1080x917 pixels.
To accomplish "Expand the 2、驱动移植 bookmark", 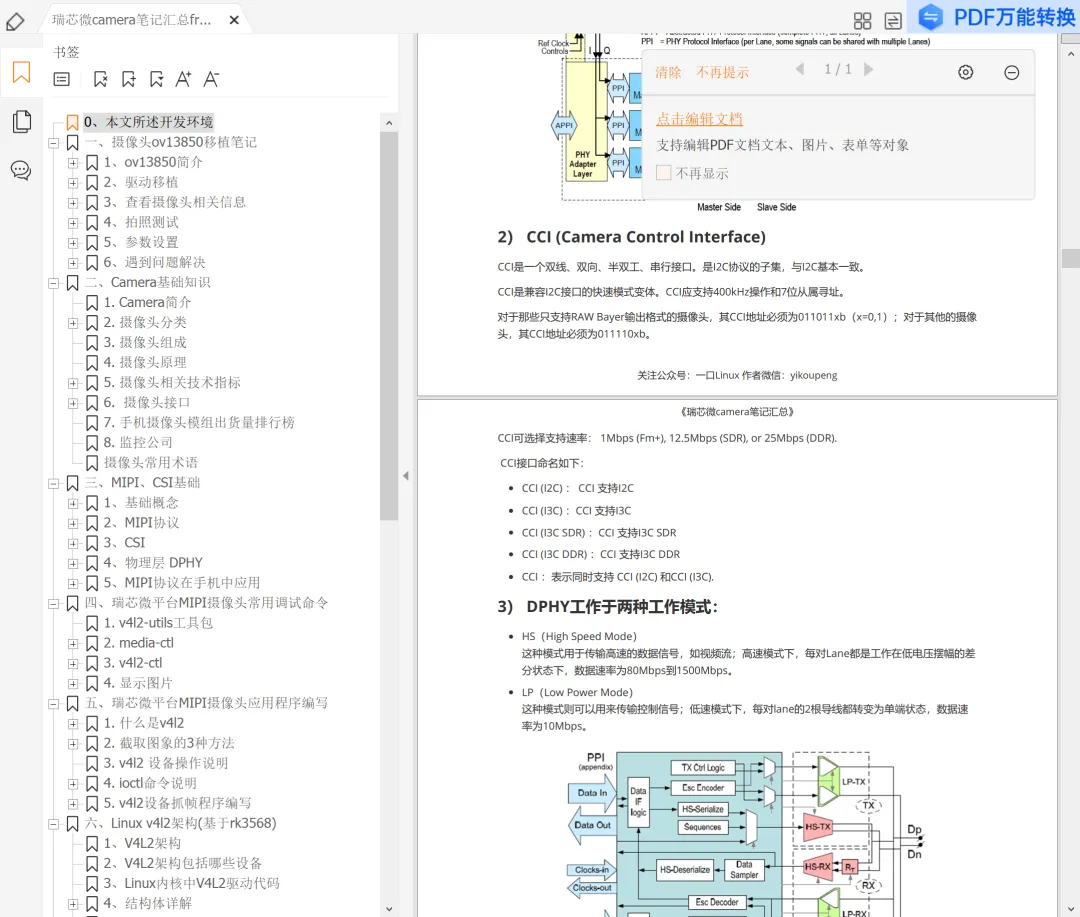I will click(72, 183).
